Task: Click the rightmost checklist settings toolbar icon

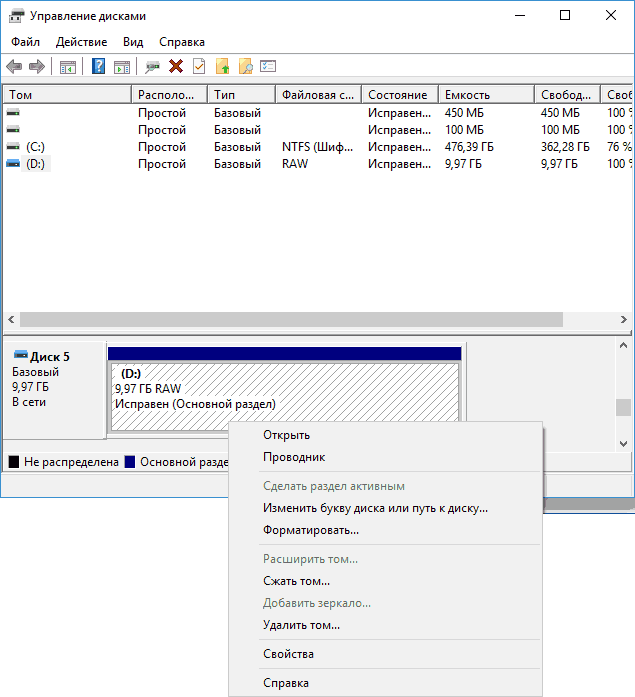Action: [268, 67]
